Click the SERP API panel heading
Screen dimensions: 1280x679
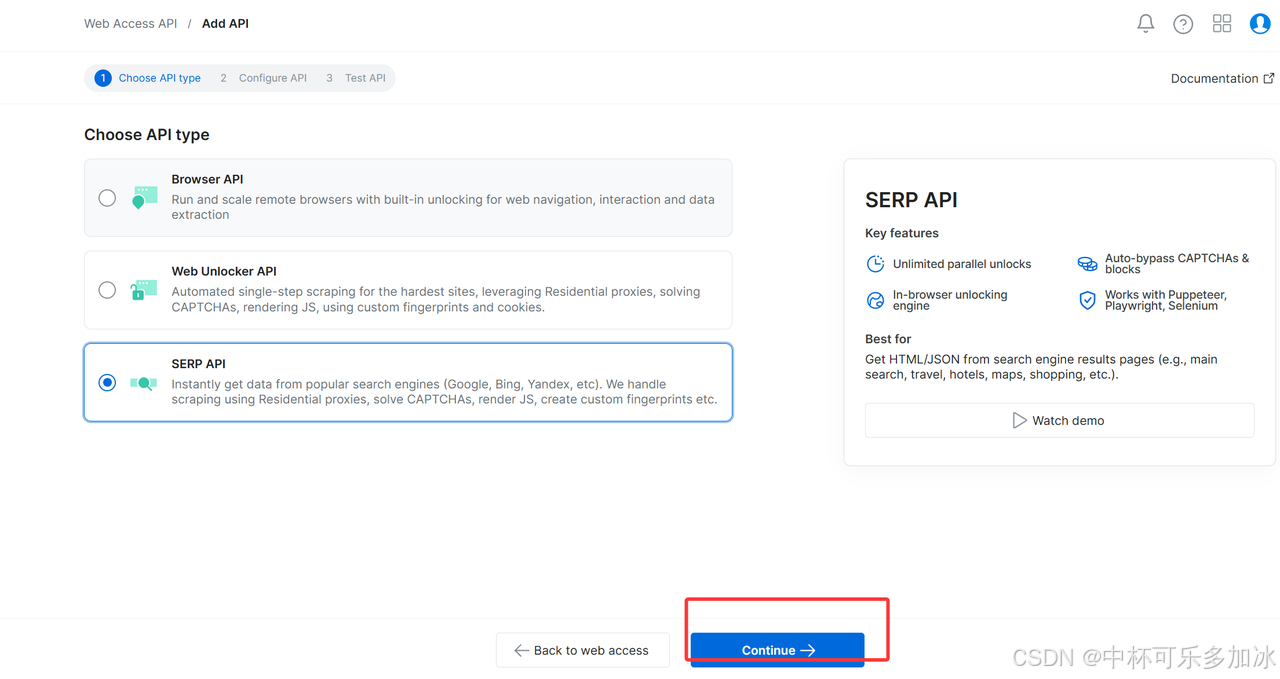911,200
